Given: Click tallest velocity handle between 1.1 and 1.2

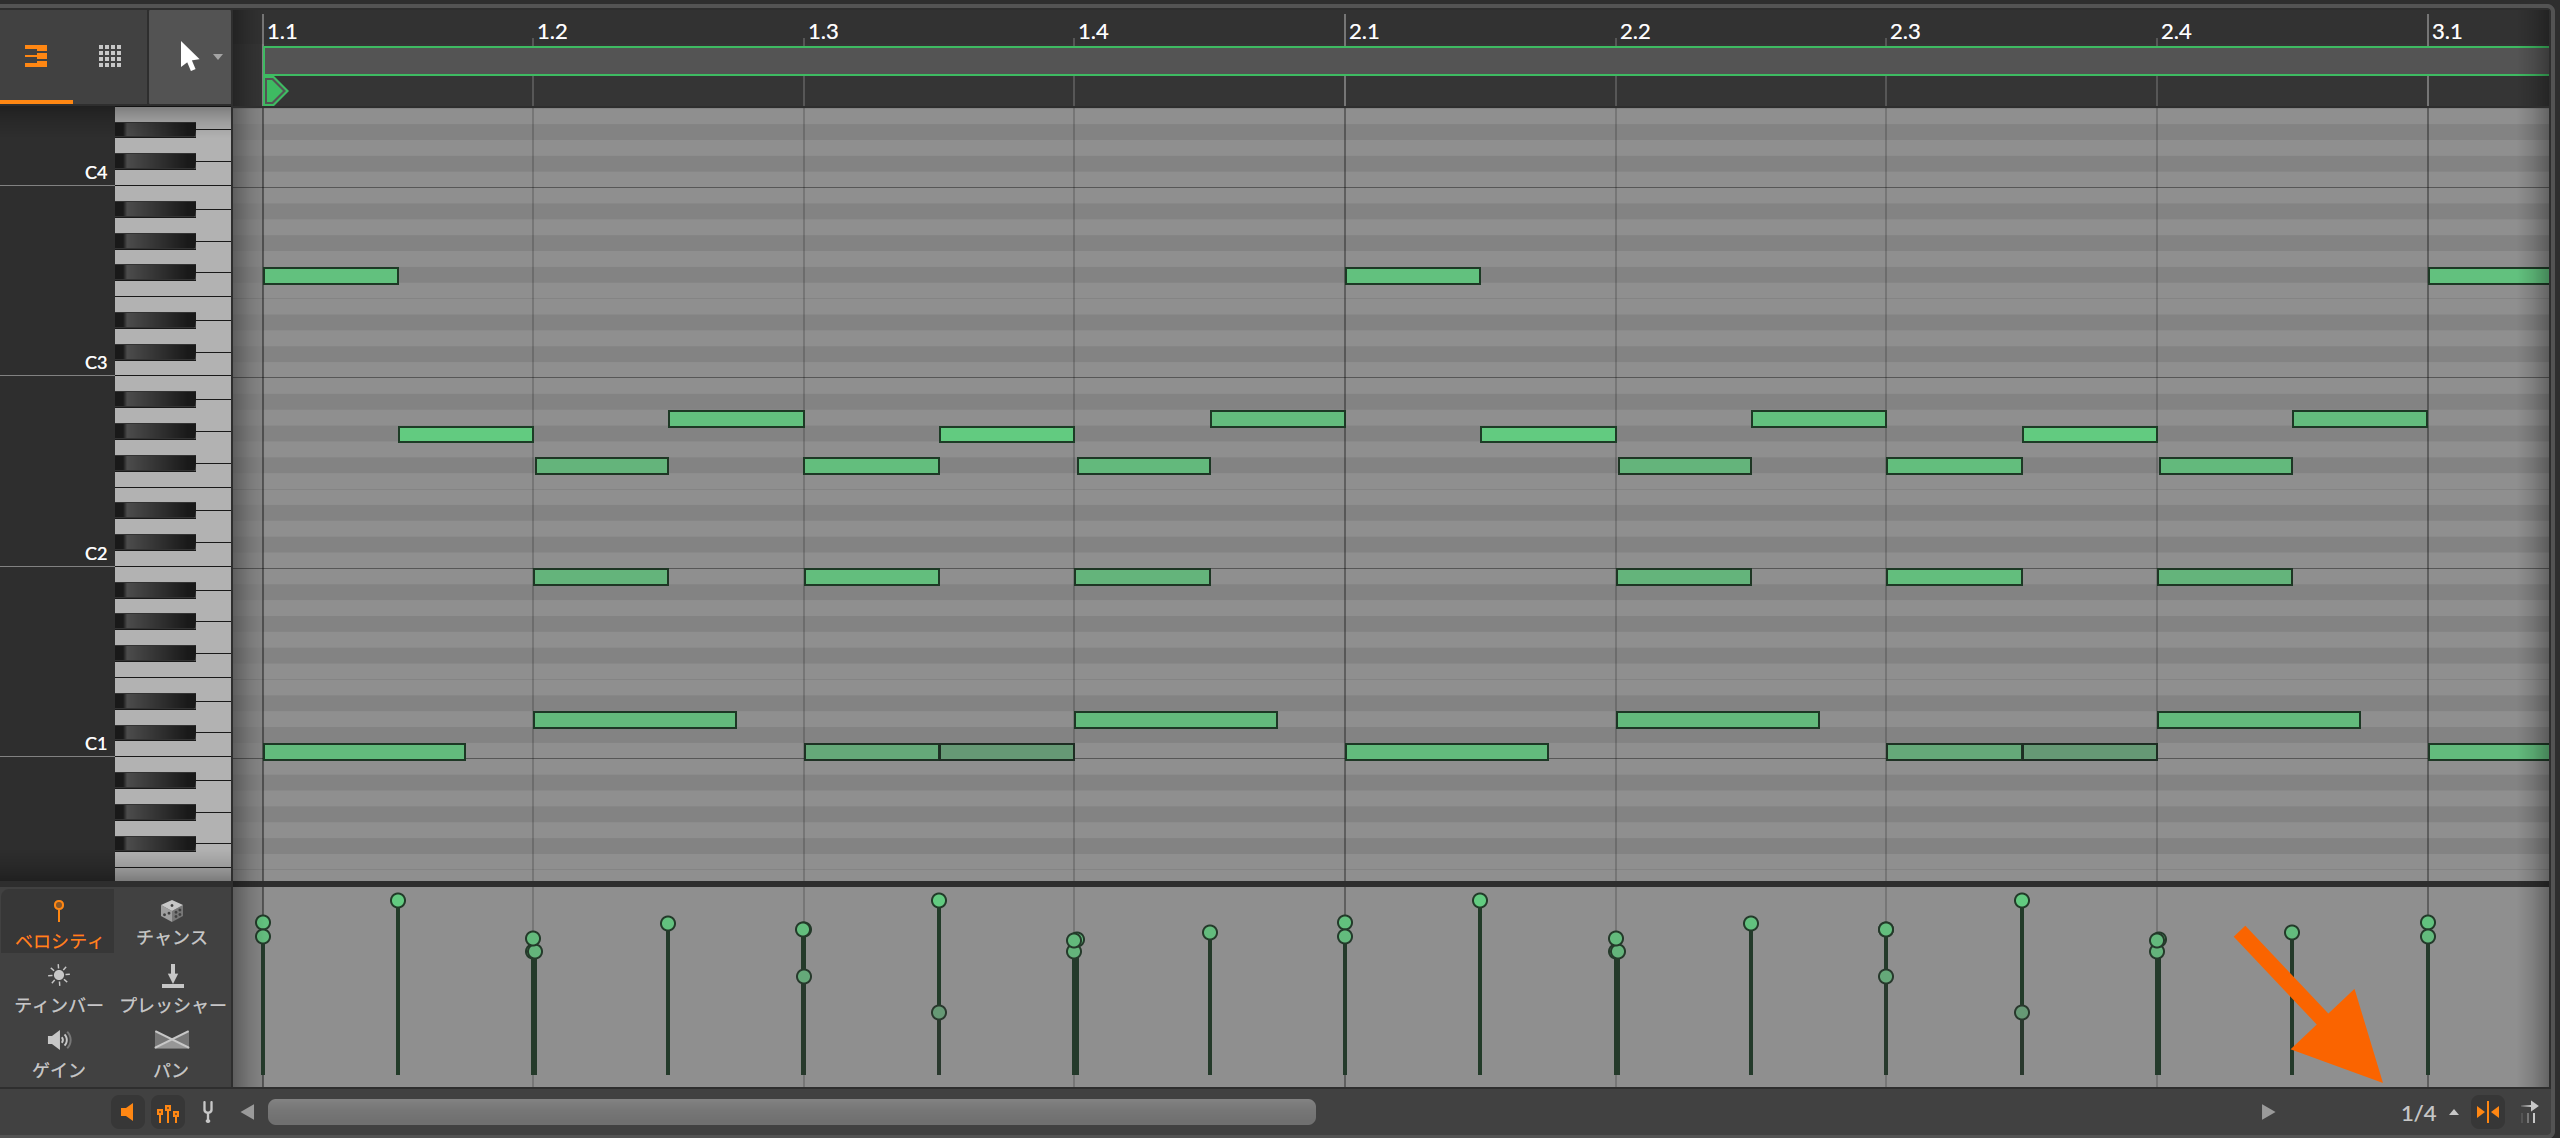Looking at the screenshot, I should pyautogui.click(x=398, y=901).
